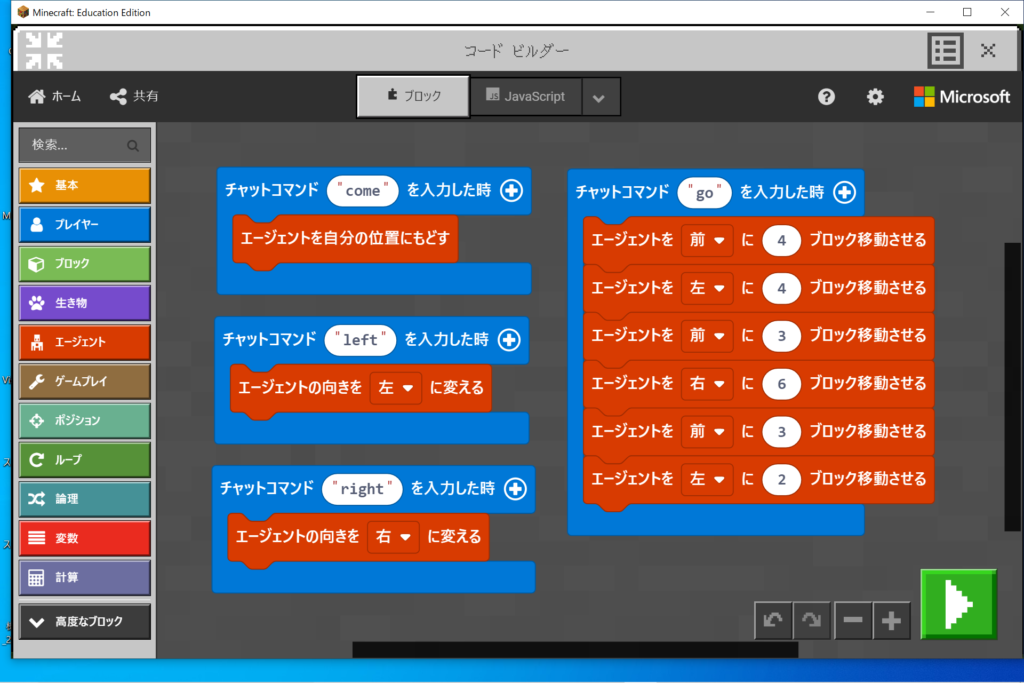Expand the 高度なブロック section
This screenshot has height=683, width=1024.
tap(84, 622)
